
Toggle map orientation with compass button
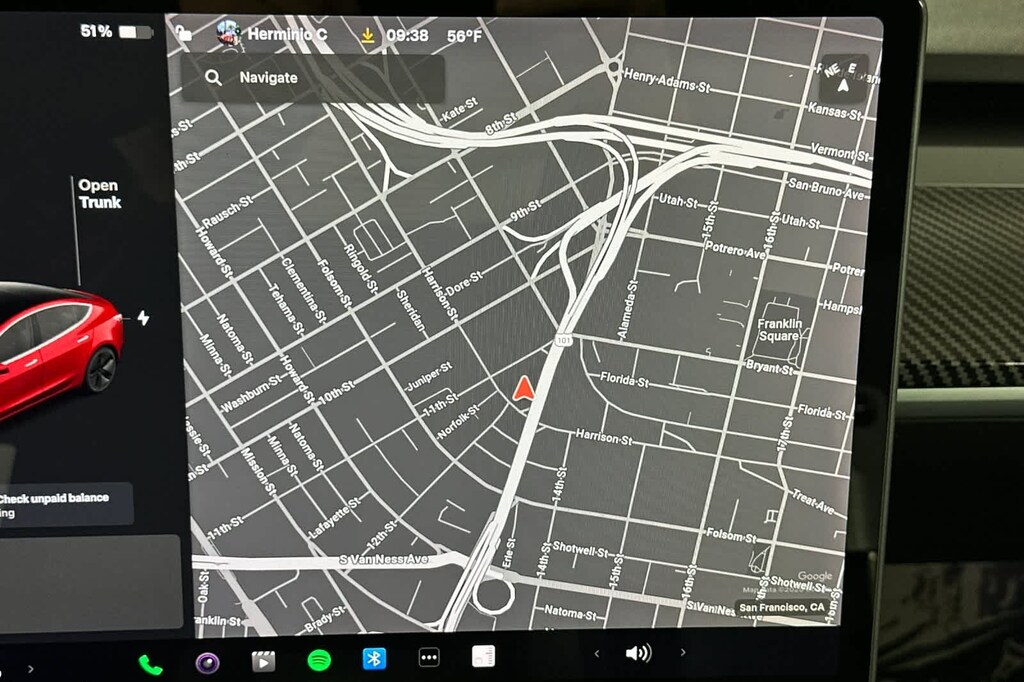(x=843, y=77)
